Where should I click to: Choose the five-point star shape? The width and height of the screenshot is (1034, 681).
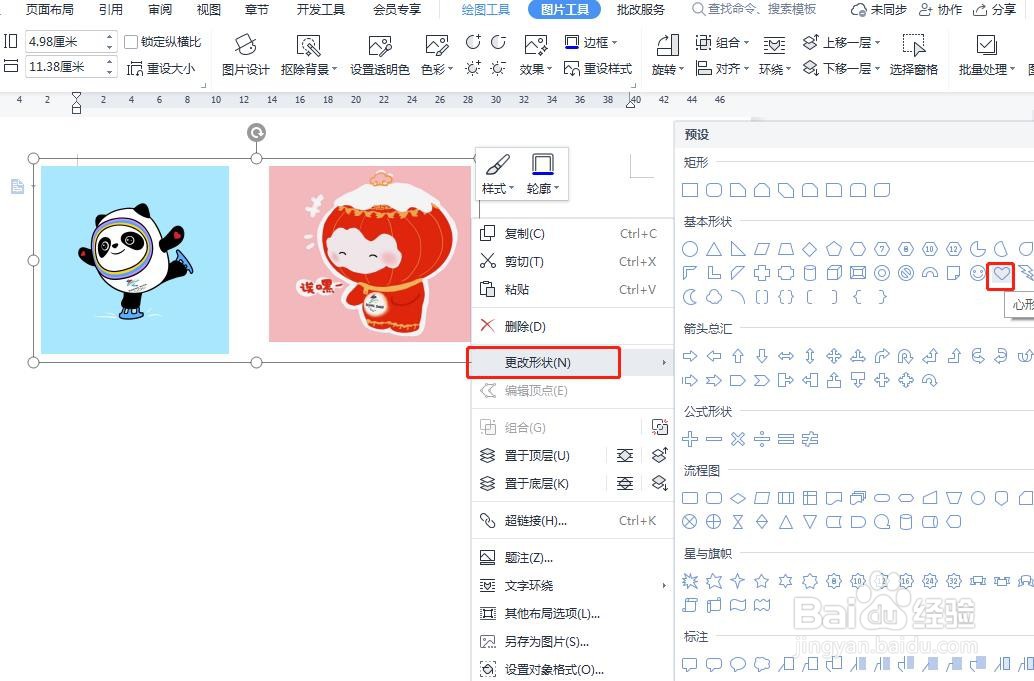[x=762, y=581]
